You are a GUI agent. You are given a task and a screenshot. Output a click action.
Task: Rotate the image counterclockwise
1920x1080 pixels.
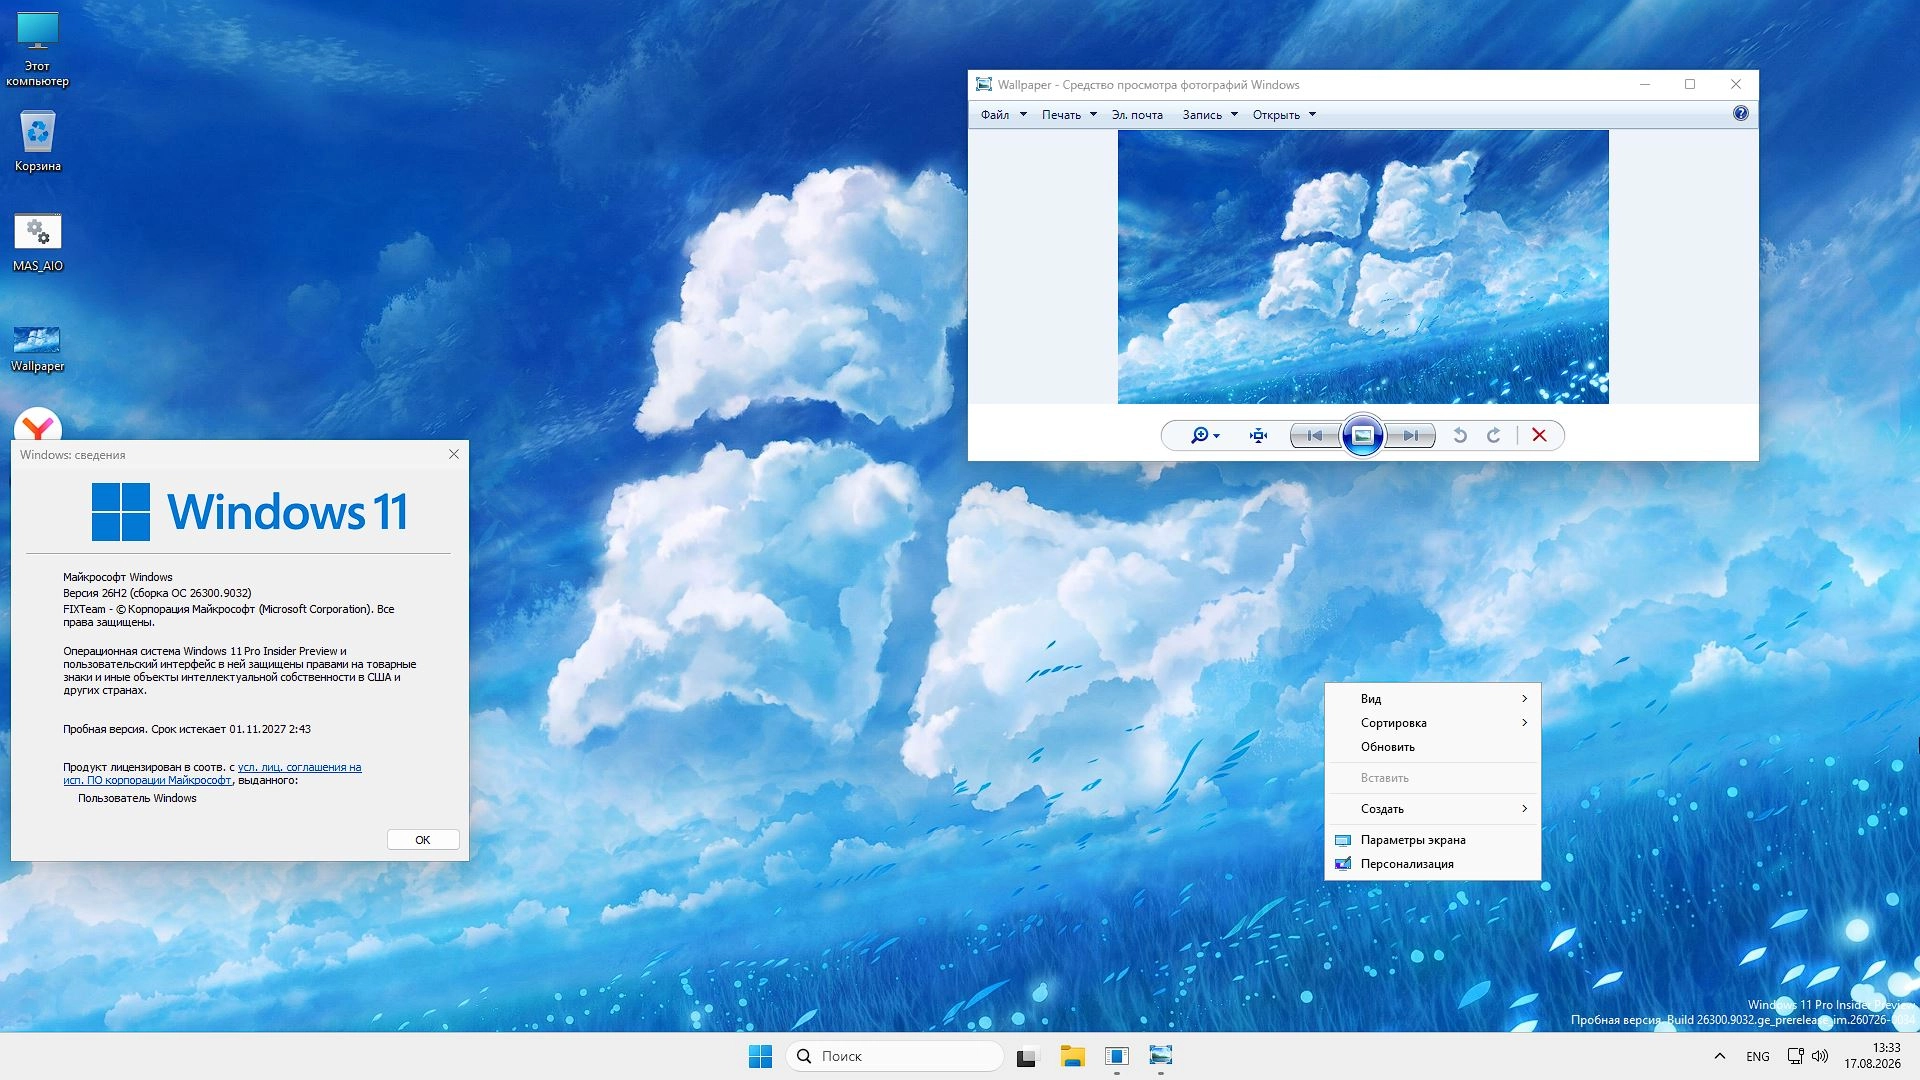(1460, 435)
